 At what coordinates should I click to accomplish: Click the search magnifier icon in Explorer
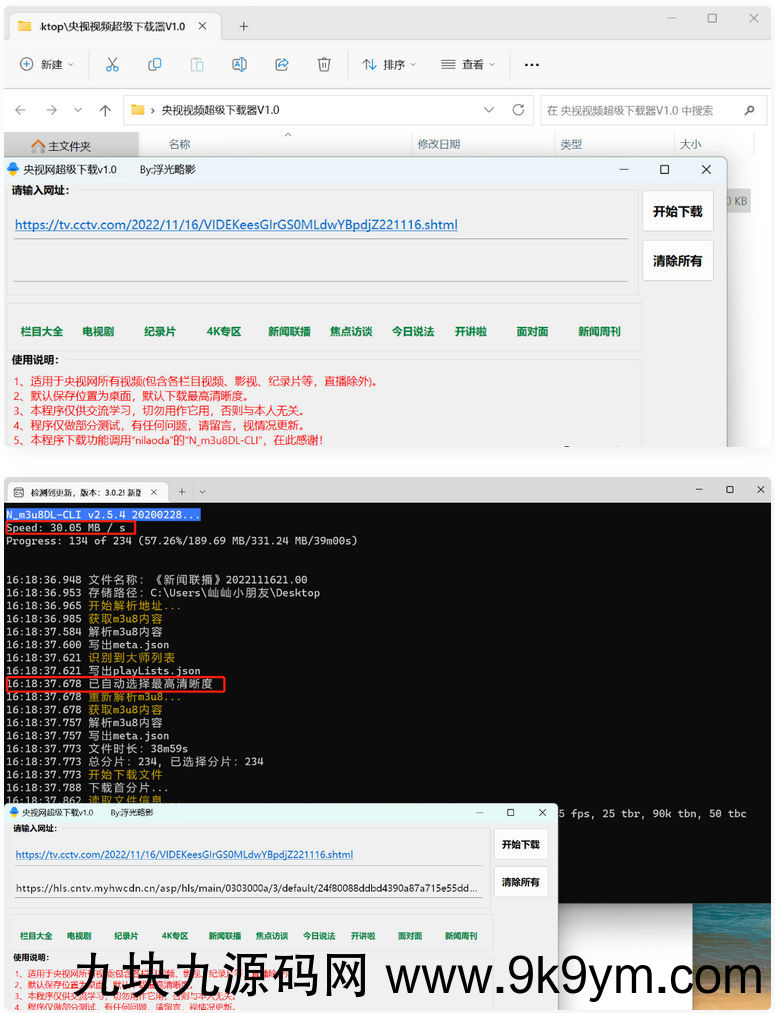749,110
